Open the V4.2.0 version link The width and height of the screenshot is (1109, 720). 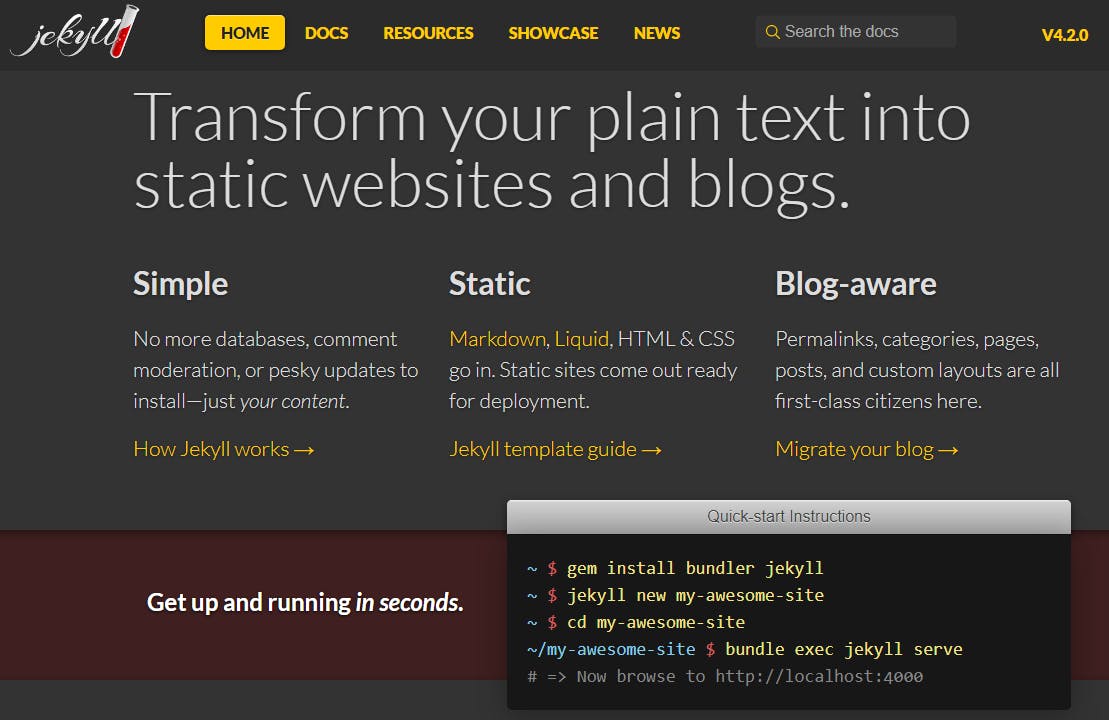pyautogui.click(x=1064, y=33)
